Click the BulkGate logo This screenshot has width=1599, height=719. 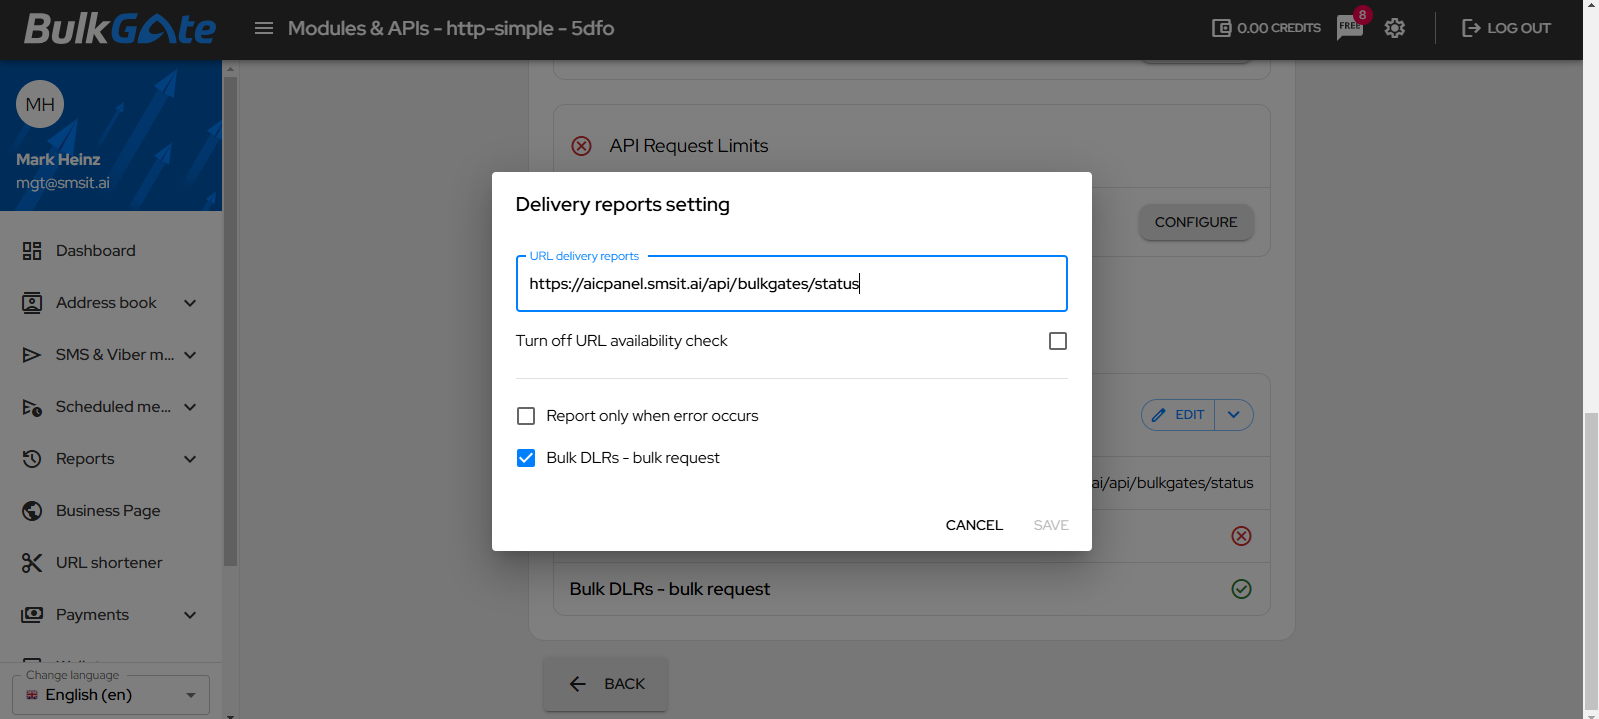[x=120, y=29]
